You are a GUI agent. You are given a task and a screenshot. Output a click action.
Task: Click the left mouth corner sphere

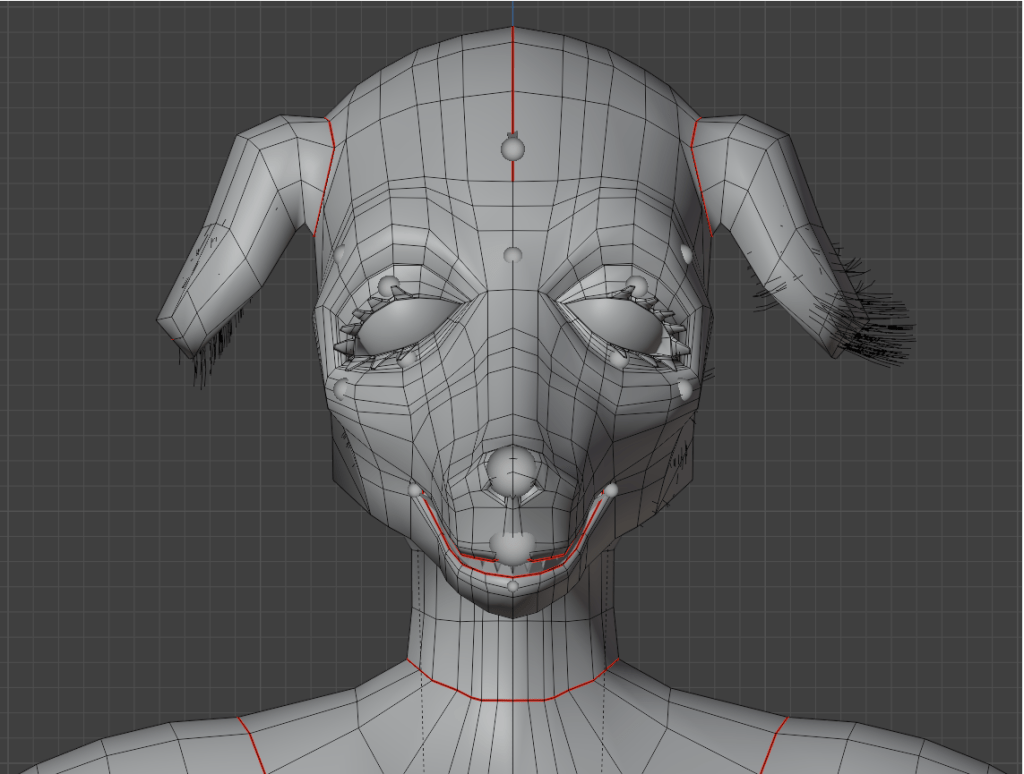416,490
